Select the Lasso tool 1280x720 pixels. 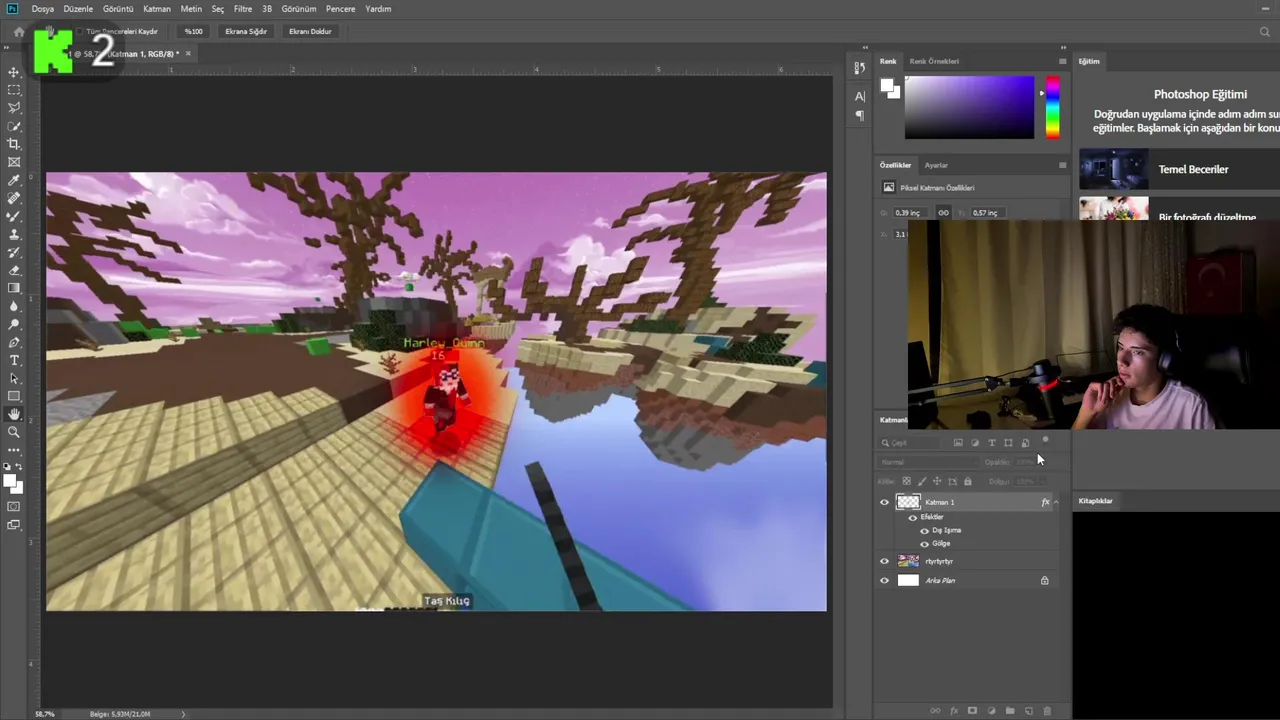(14, 108)
